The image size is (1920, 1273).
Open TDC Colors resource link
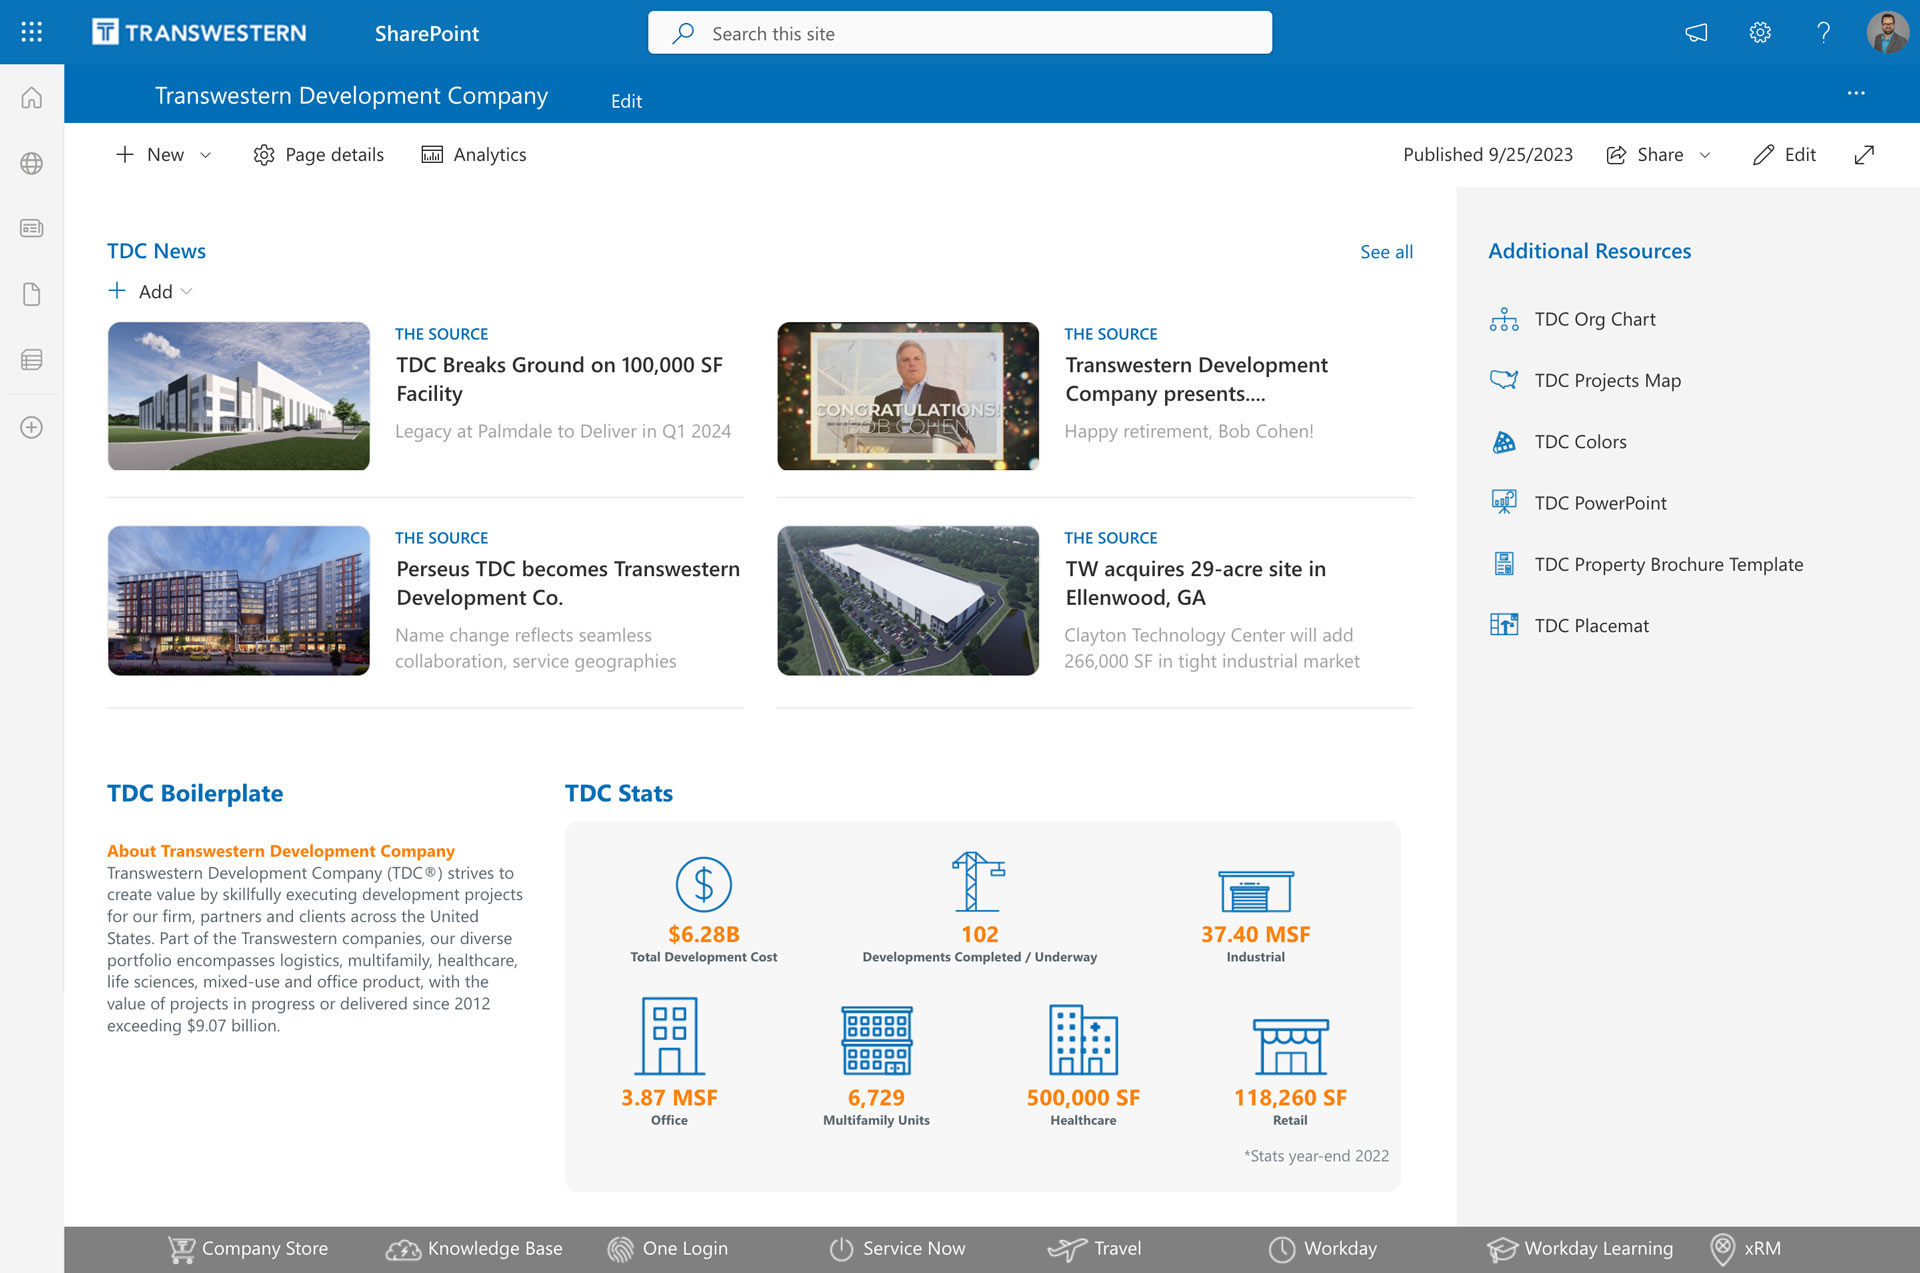pos(1580,442)
